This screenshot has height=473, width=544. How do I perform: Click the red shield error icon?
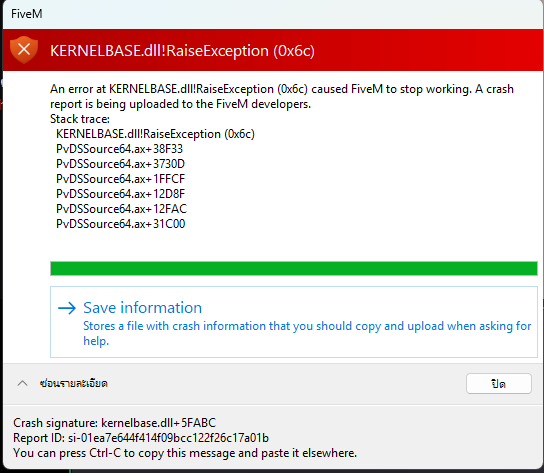[x=24, y=50]
